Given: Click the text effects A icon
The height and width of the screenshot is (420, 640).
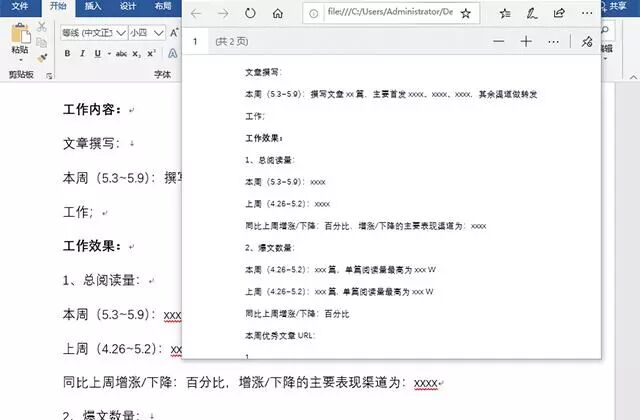Looking at the screenshot, I should tap(173, 53).
